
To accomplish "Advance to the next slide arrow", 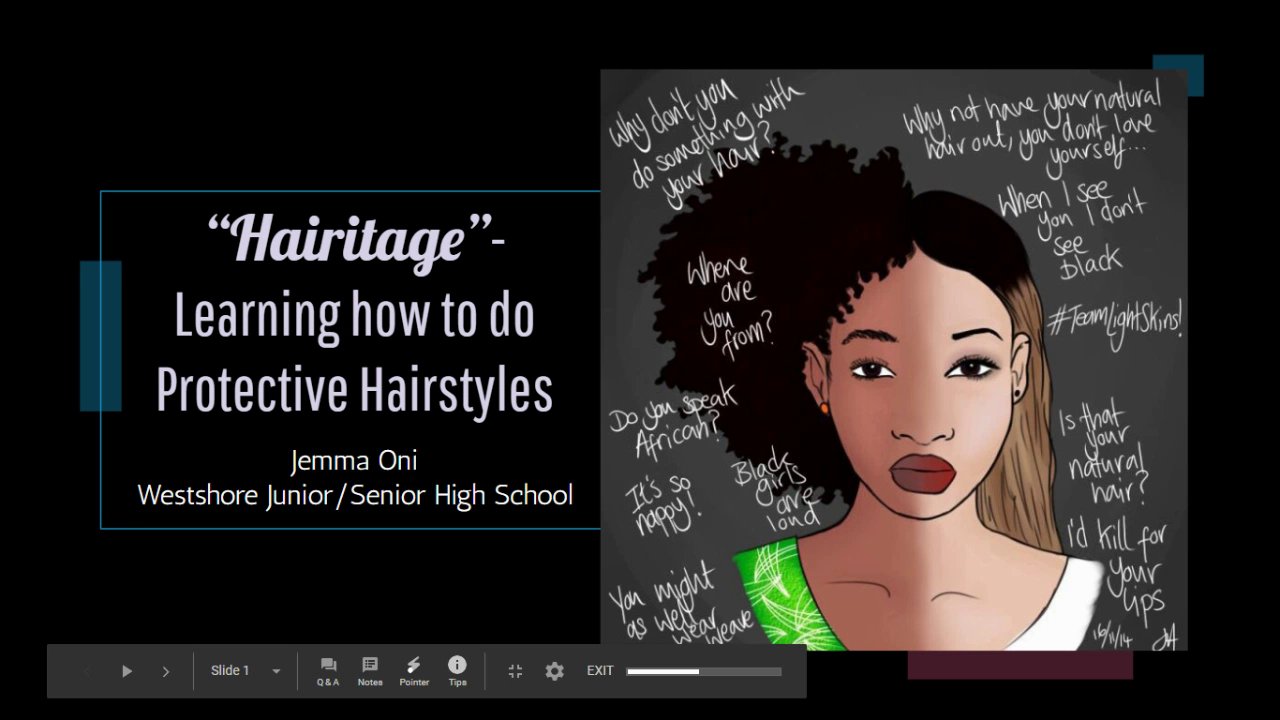I will pos(166,671).
